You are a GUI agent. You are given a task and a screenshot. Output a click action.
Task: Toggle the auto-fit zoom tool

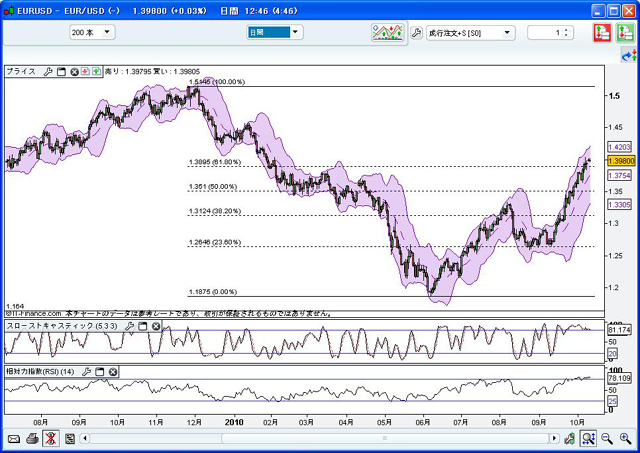(x=588, y=439)
